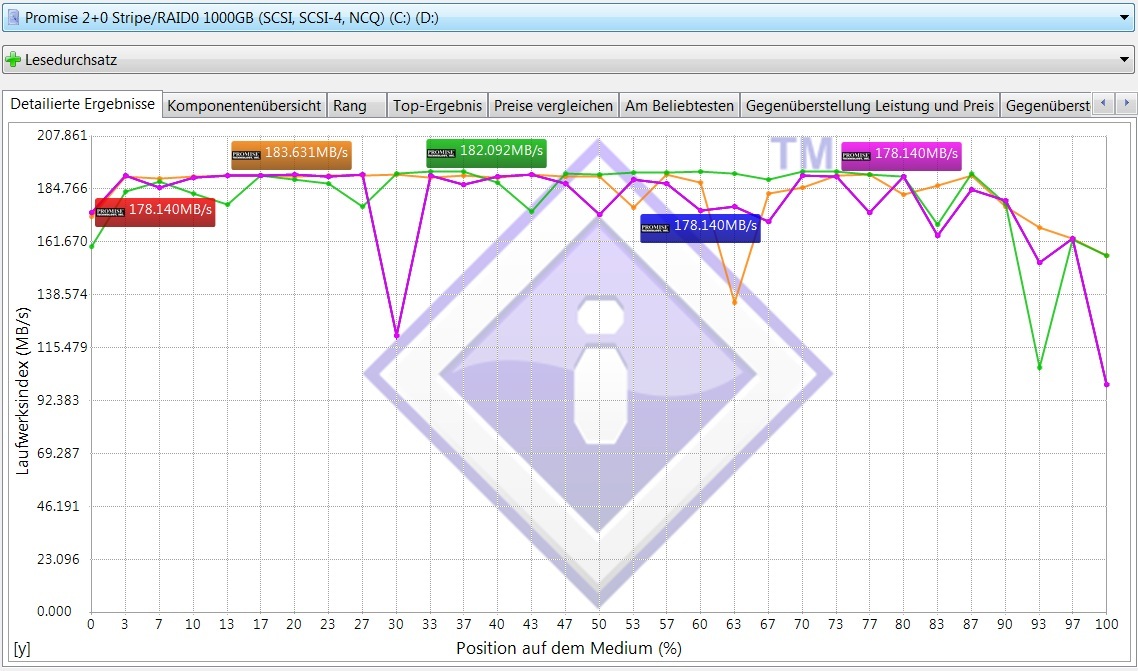Click the x-axis label 50
Image resolution: width=1138 pixels, height=671 pixels.
599,625
